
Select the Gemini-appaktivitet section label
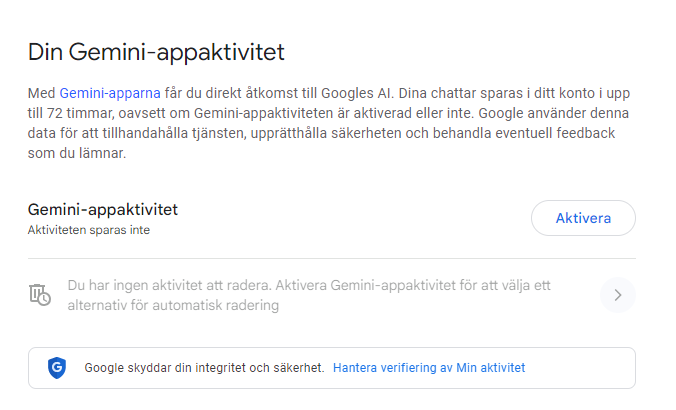click(102, 210)
